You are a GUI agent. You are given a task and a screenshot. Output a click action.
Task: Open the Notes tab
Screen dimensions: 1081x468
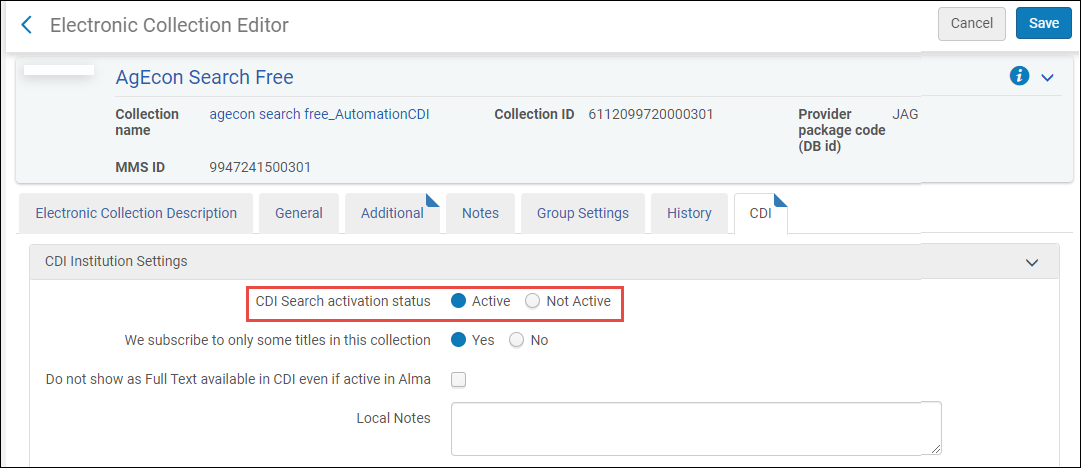(480, 213)
